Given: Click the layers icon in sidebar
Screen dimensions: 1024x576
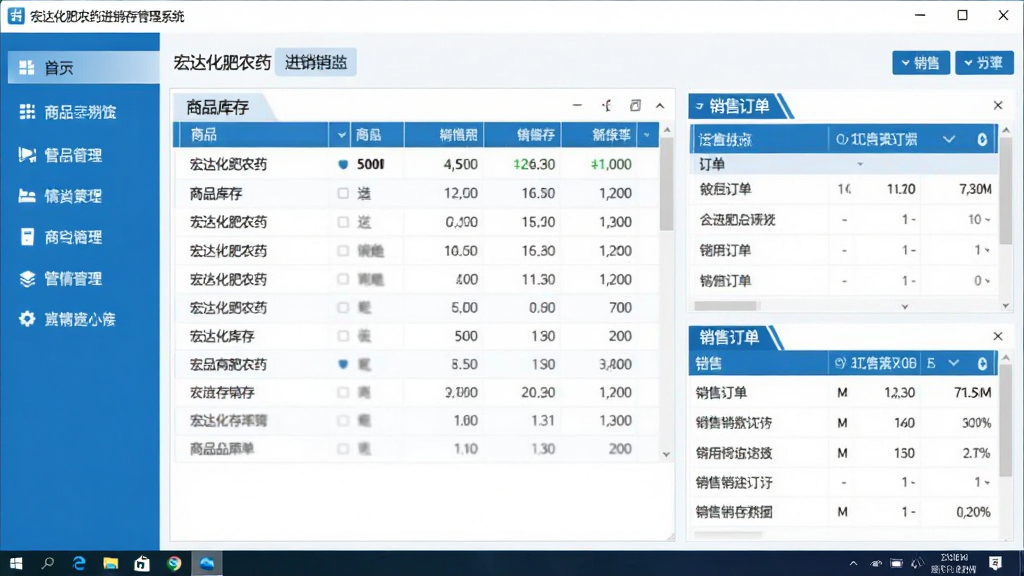Looking at the screenshot, I should pos(27,279).
